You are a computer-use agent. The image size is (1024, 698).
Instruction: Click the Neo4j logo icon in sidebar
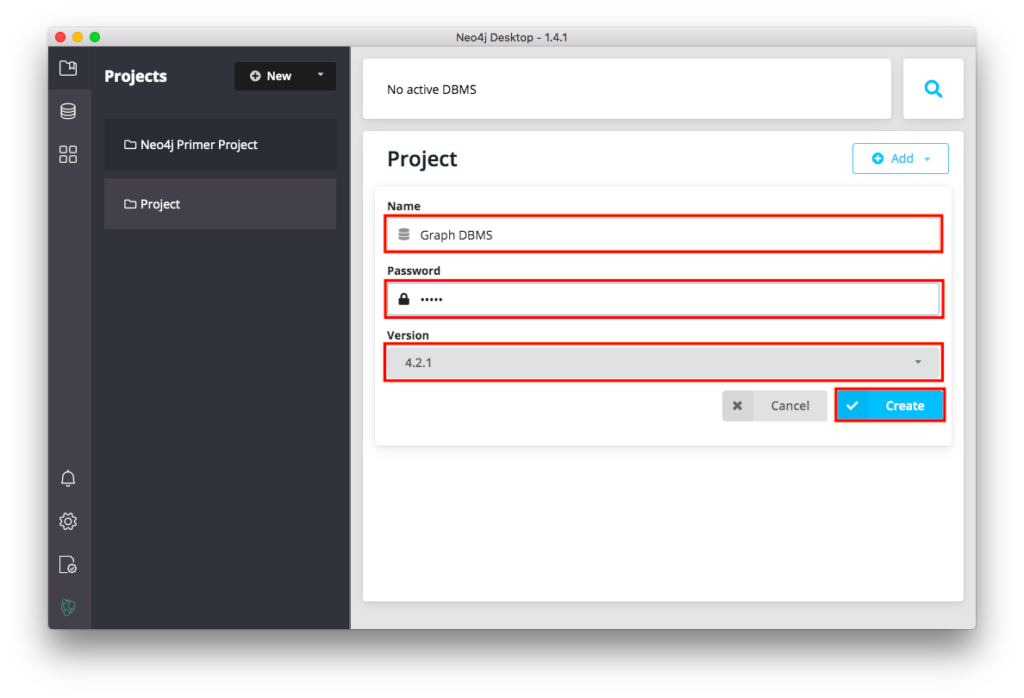point(68,607)
